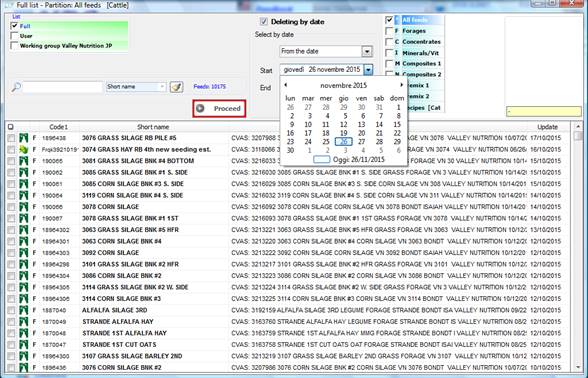Toggle the Full list checkbox
The image size is (588, 378).
tap(14, 26)
